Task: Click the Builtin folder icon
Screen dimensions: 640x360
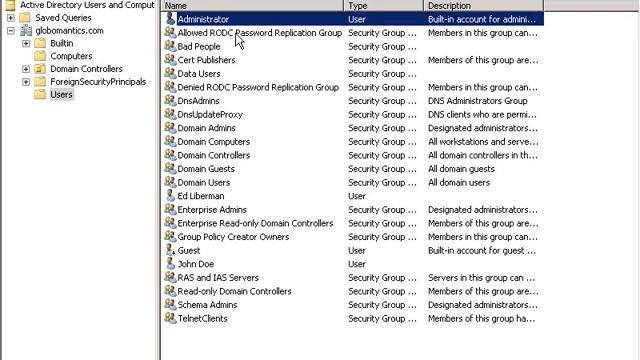Action: point(40,43)
